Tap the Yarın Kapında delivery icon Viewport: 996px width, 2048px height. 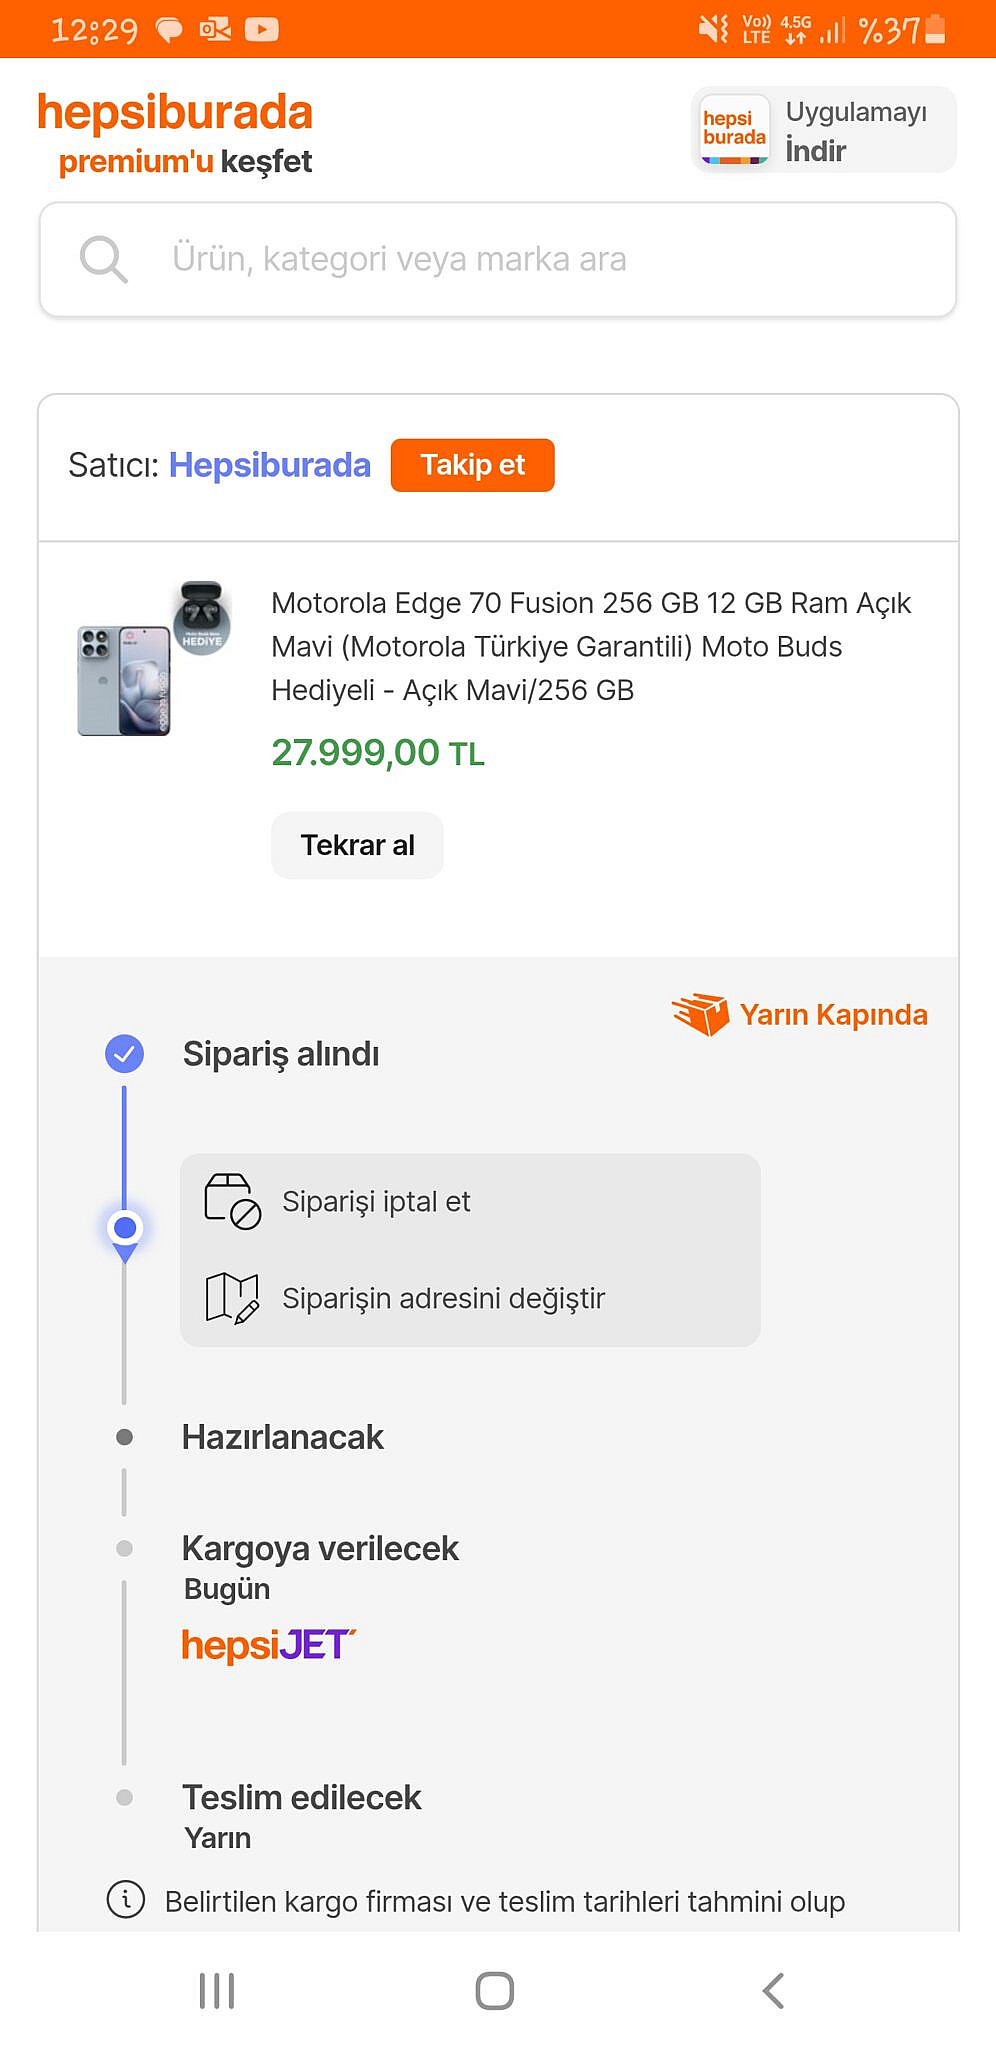700,1014
